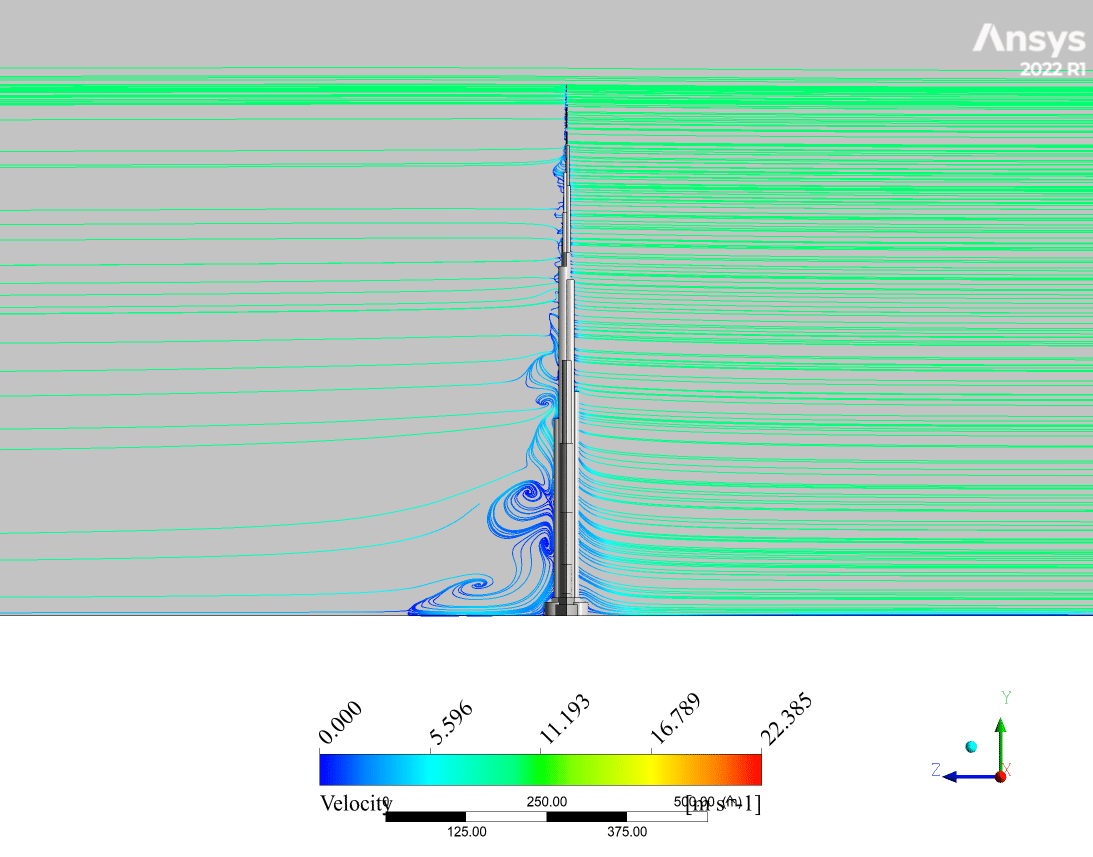The image size is (1093, 857).
Task: Click the red X axis dot on triad
Action: tap(1001, 776)
